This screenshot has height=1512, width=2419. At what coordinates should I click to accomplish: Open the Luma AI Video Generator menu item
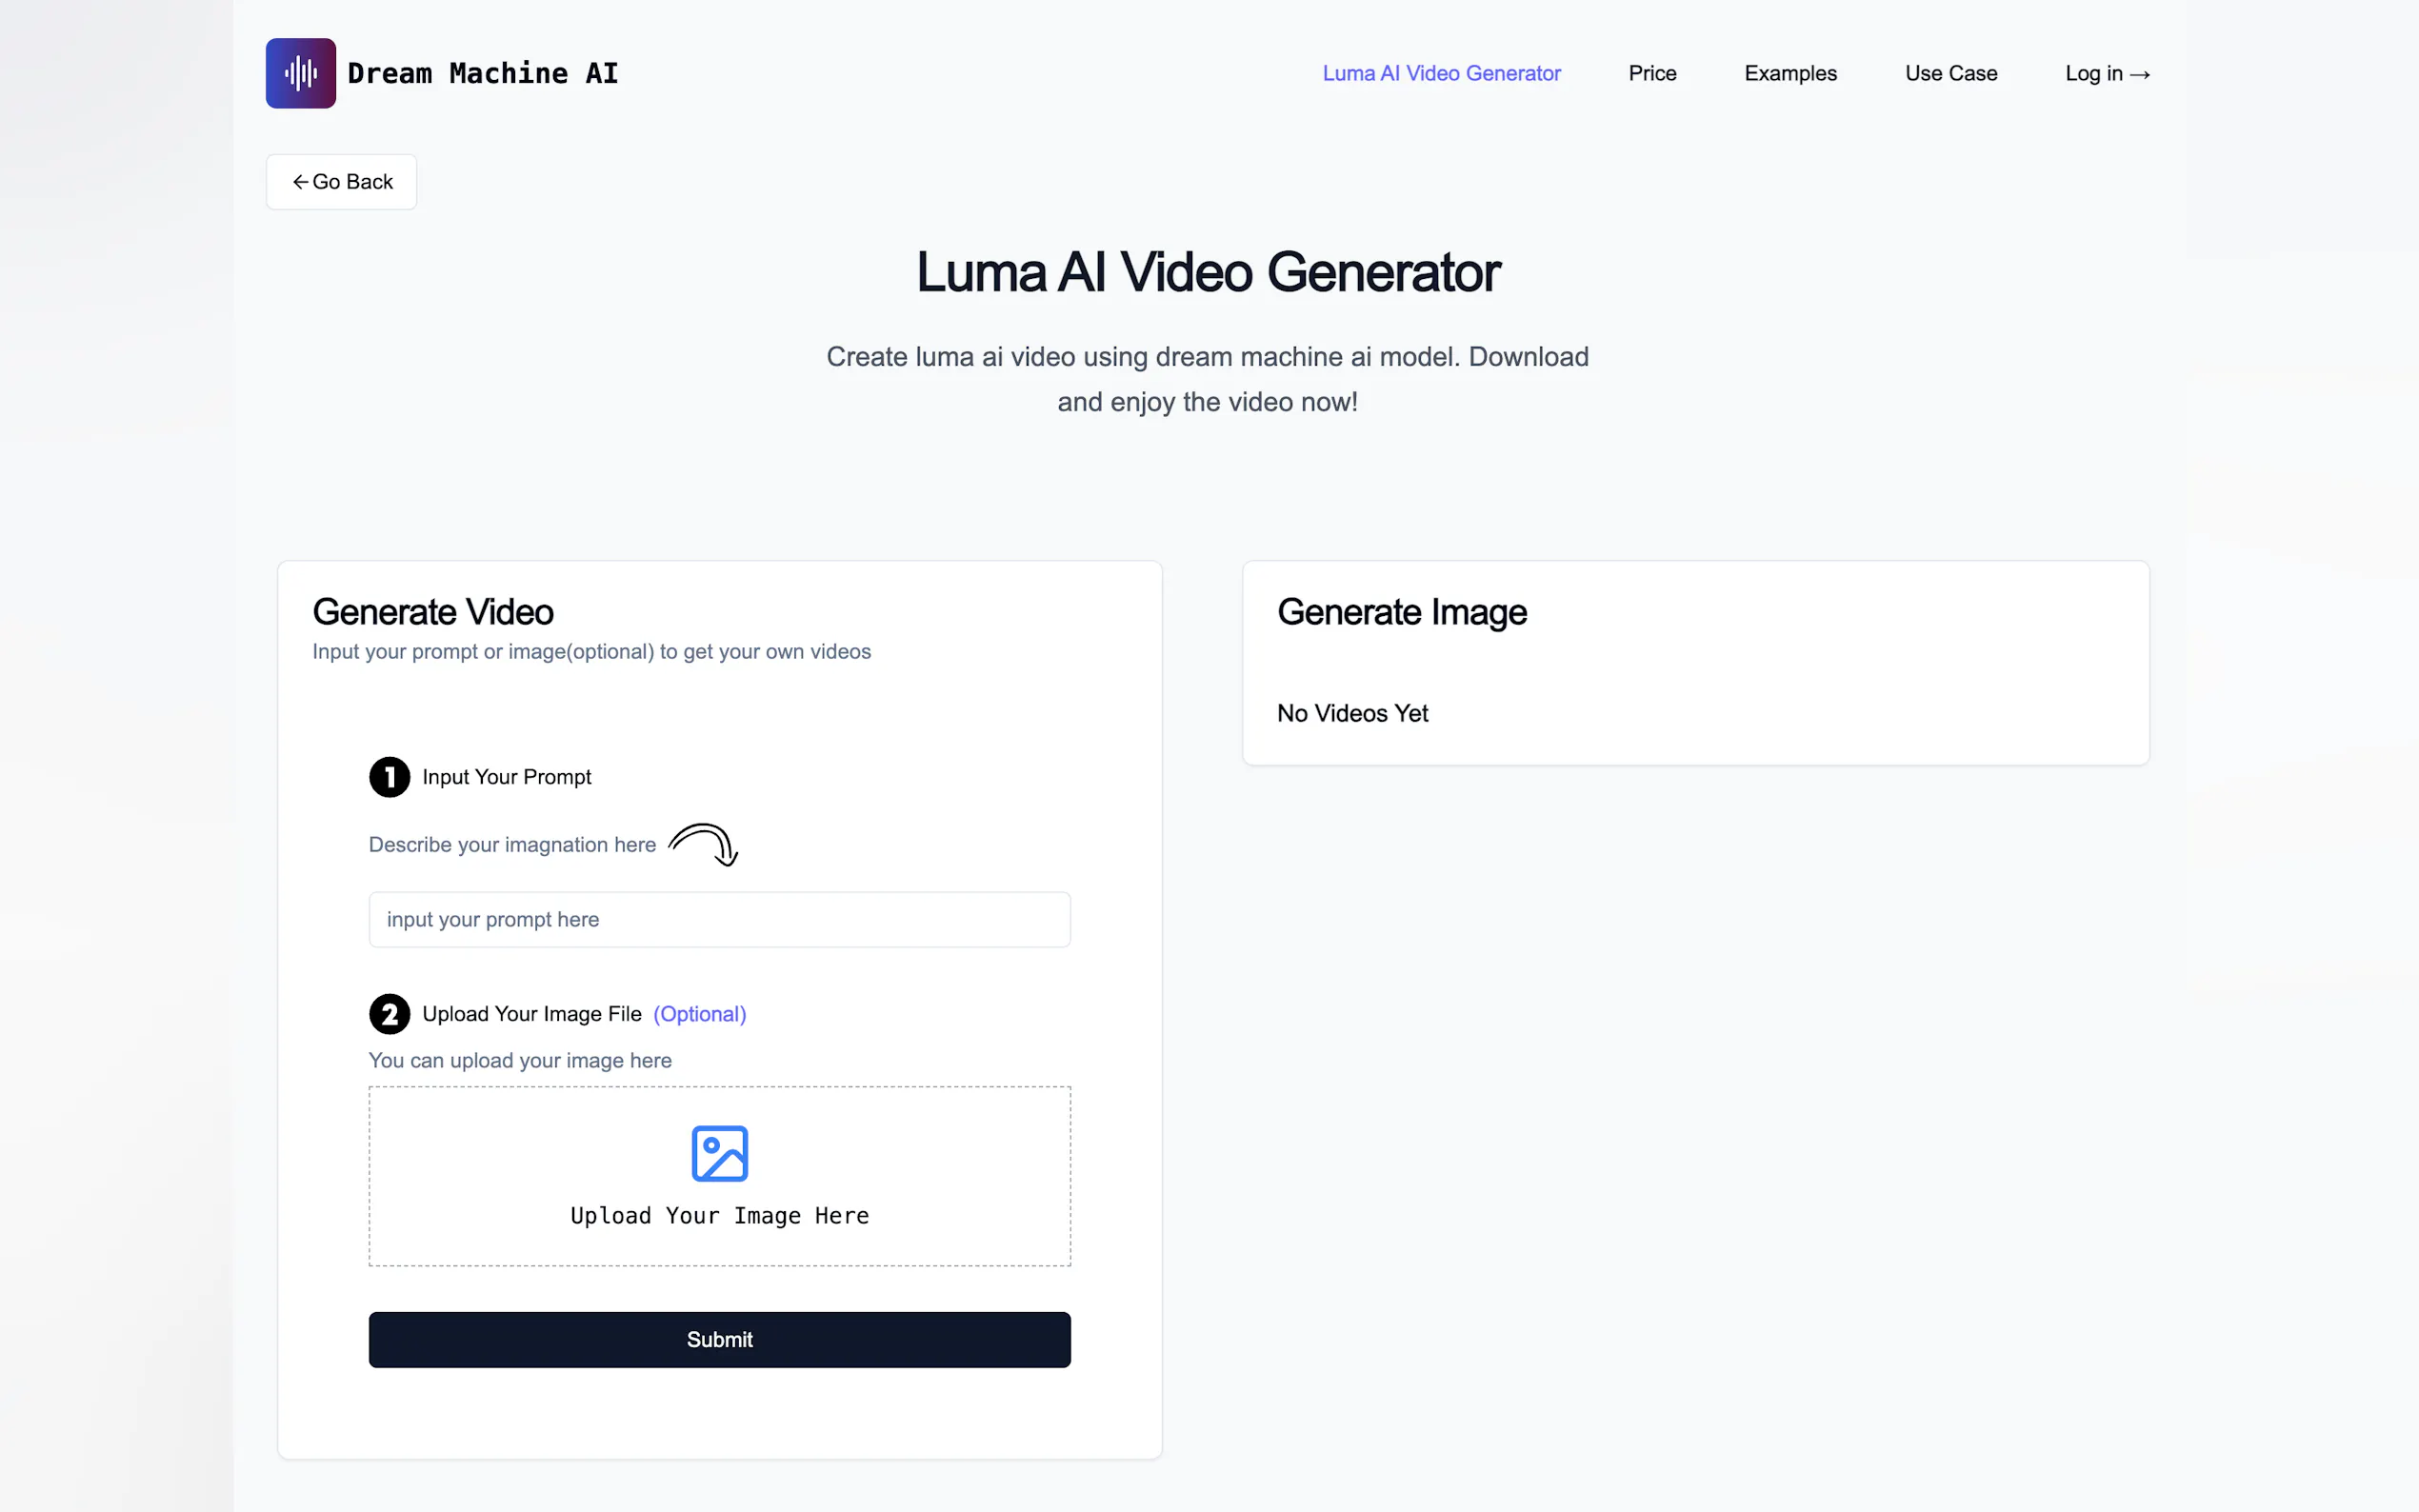point(1440,73)
